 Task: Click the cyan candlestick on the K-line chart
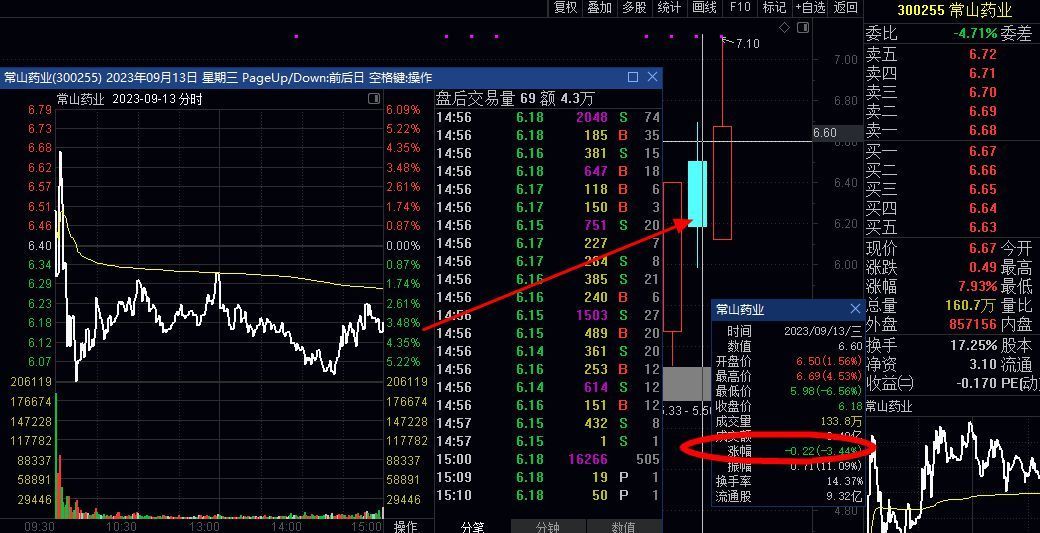pyautogui.click(x=697, y=193)
